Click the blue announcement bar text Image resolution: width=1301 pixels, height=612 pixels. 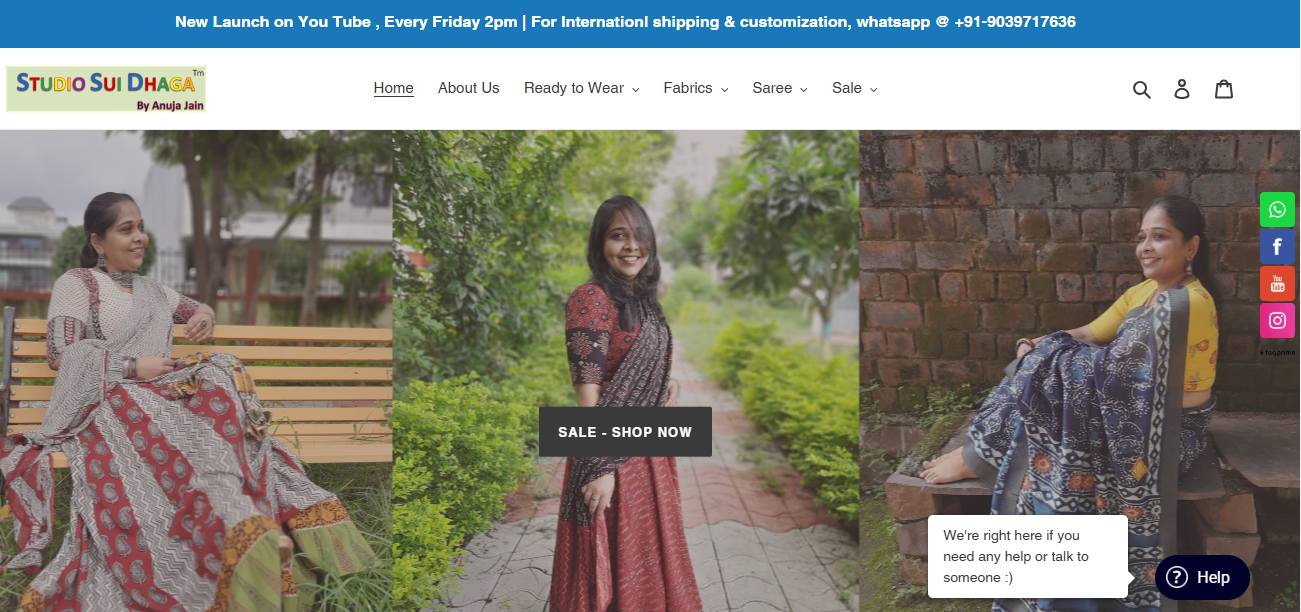click(x=625, y=22)
